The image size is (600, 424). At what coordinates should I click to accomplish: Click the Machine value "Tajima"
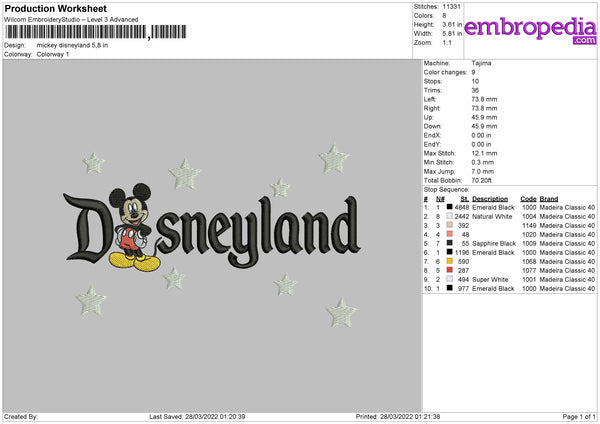click(x=481, y=63)
